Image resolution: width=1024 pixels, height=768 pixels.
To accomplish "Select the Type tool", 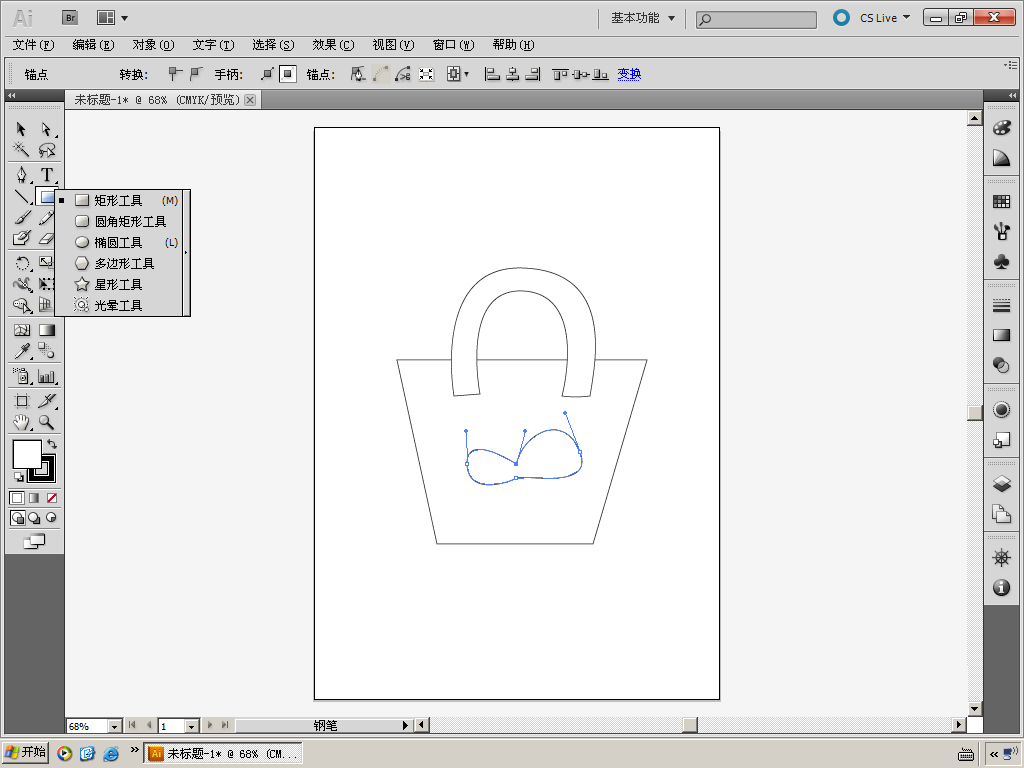I will (46, 174).
